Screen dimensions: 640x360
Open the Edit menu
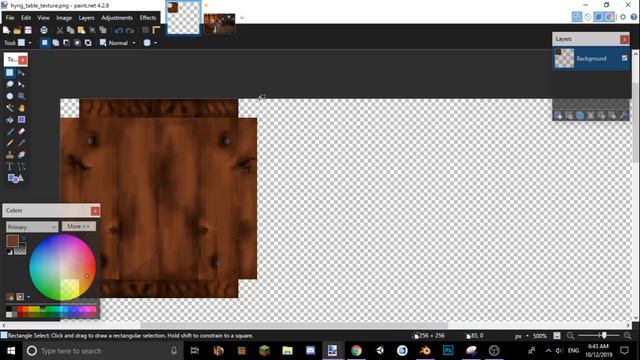pos(26,18)
